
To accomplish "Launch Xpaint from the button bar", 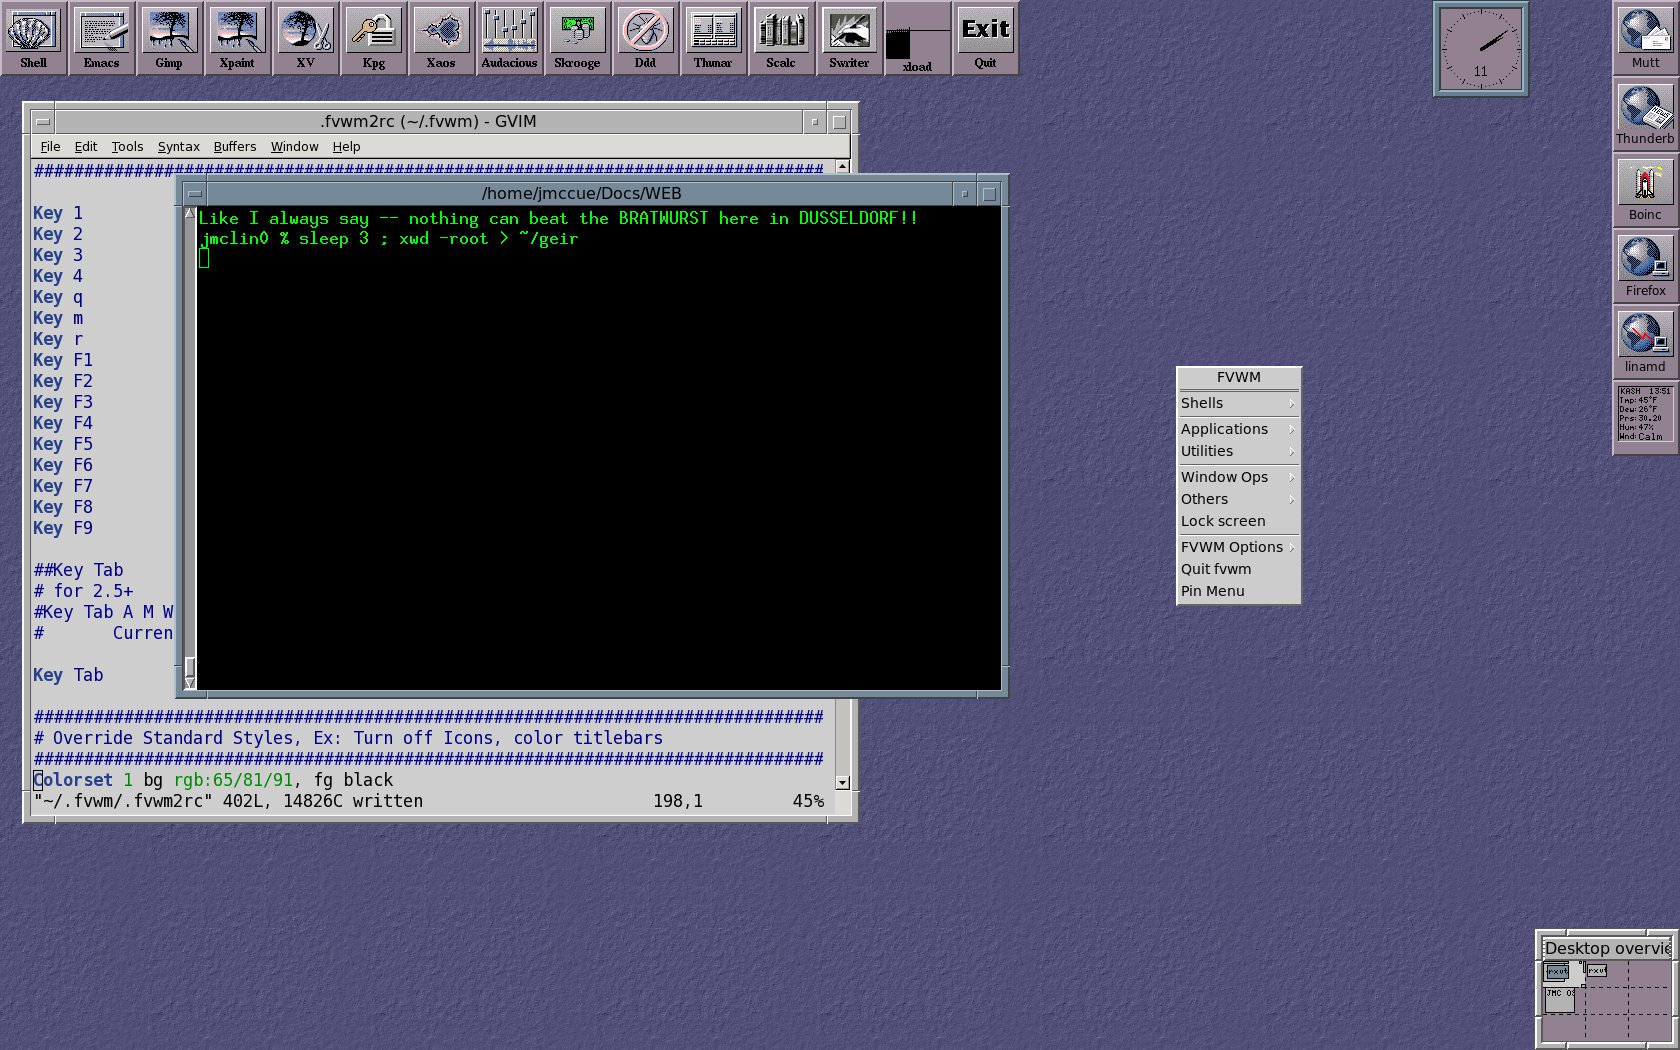I will coord(238,38).
